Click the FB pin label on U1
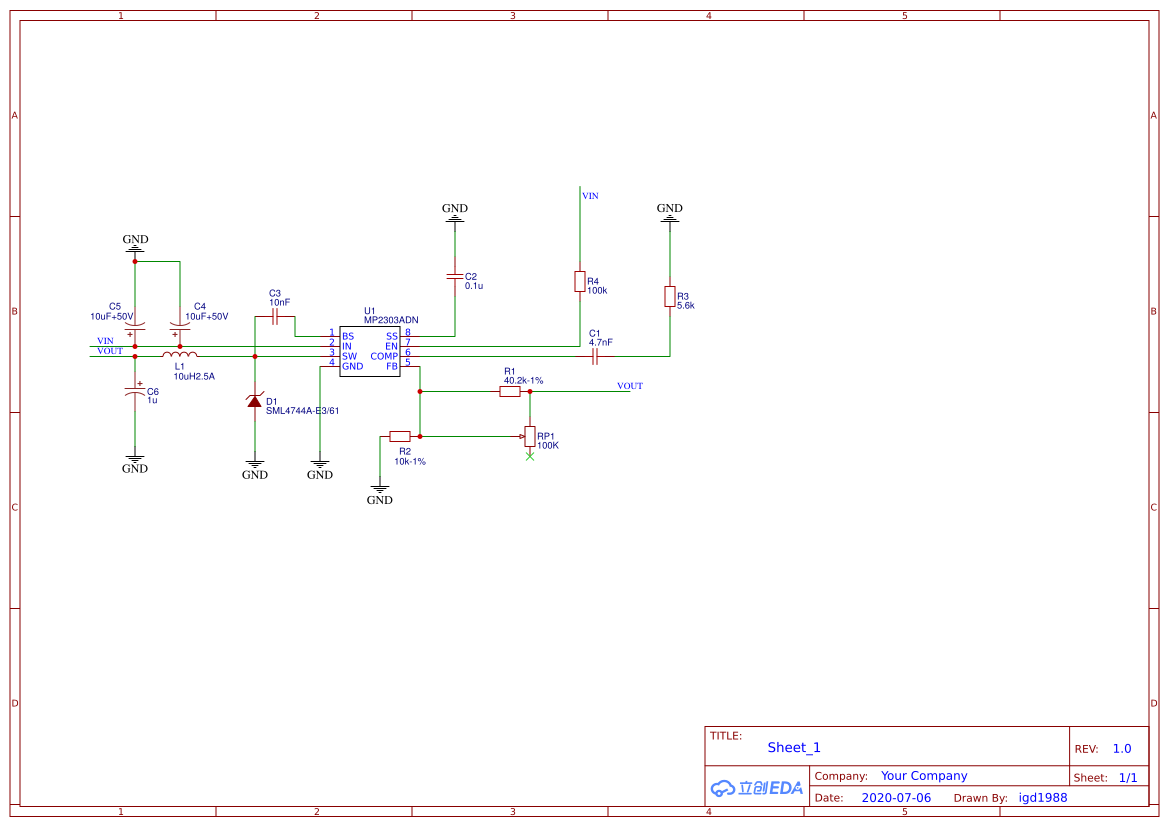Image resolution: width=1169 pixels, height=827 pixels. coord(392,366)
